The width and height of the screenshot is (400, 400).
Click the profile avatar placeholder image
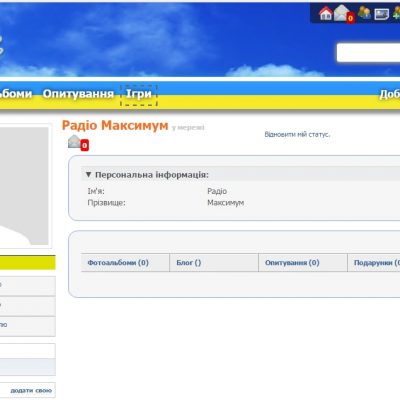(24, 186)
